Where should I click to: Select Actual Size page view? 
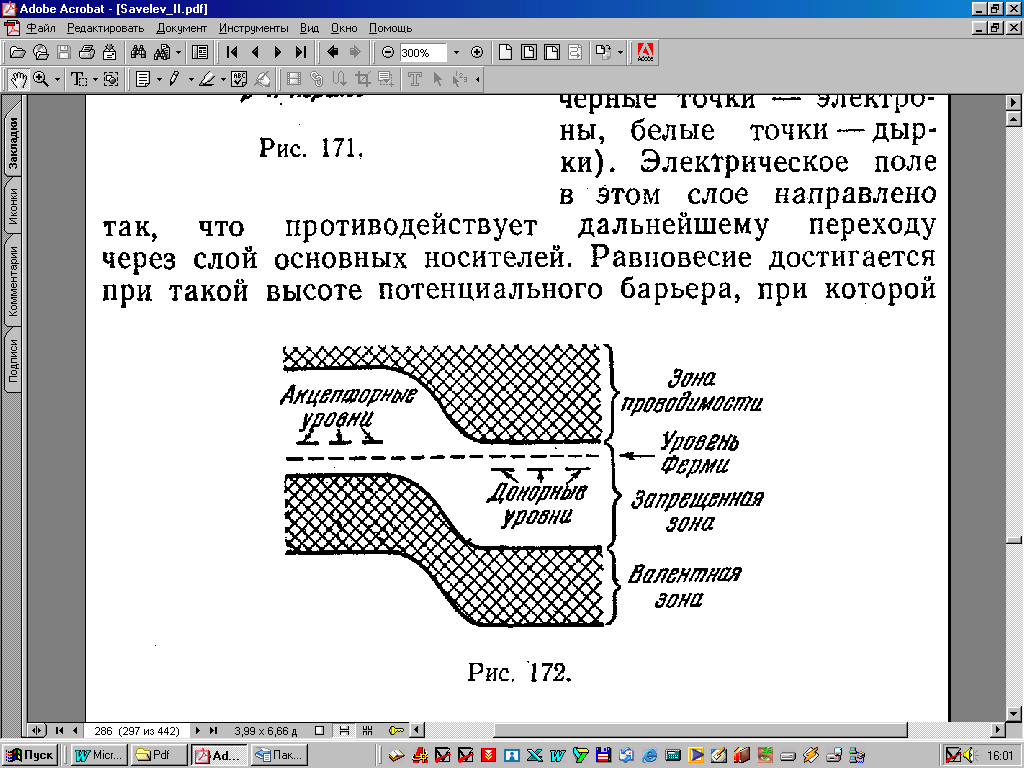point(505,52)
